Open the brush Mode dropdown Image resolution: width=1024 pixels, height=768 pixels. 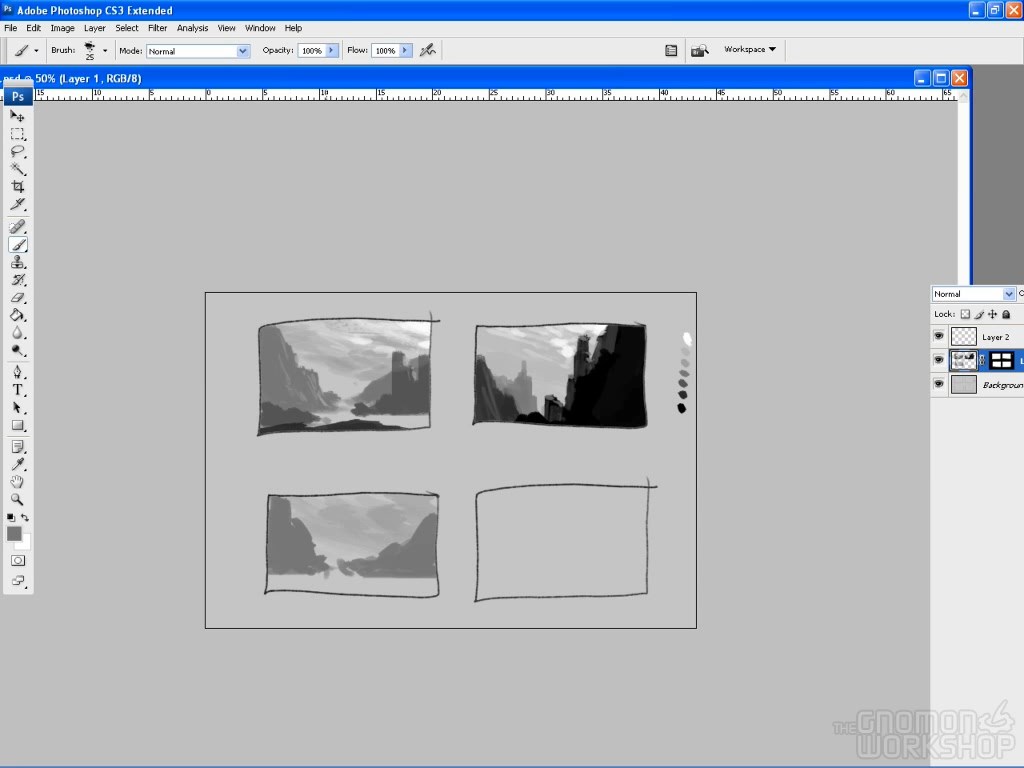[x=242, y=51]
